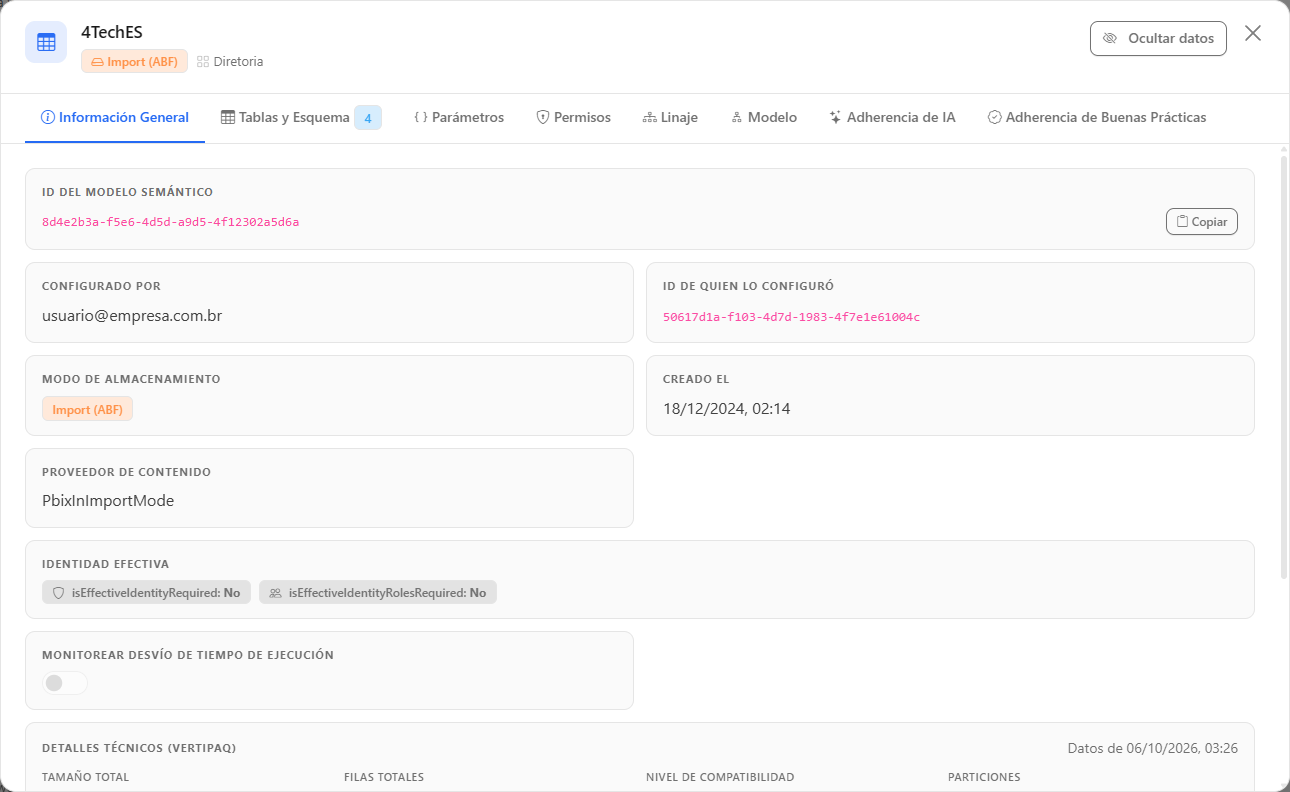Select the semantic model ID value
Viewport: 1290px width, 792px height.
[x=170, y=222]
